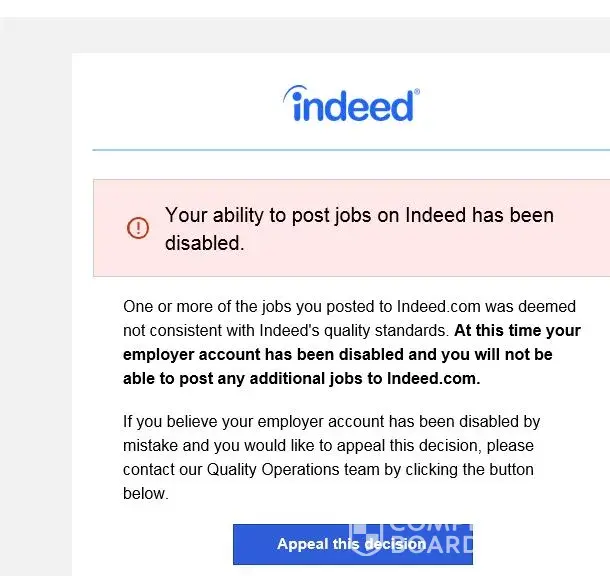Click the registered trademark symbol beside the Indeed logo
610x576 pixels.
point(417,91)
